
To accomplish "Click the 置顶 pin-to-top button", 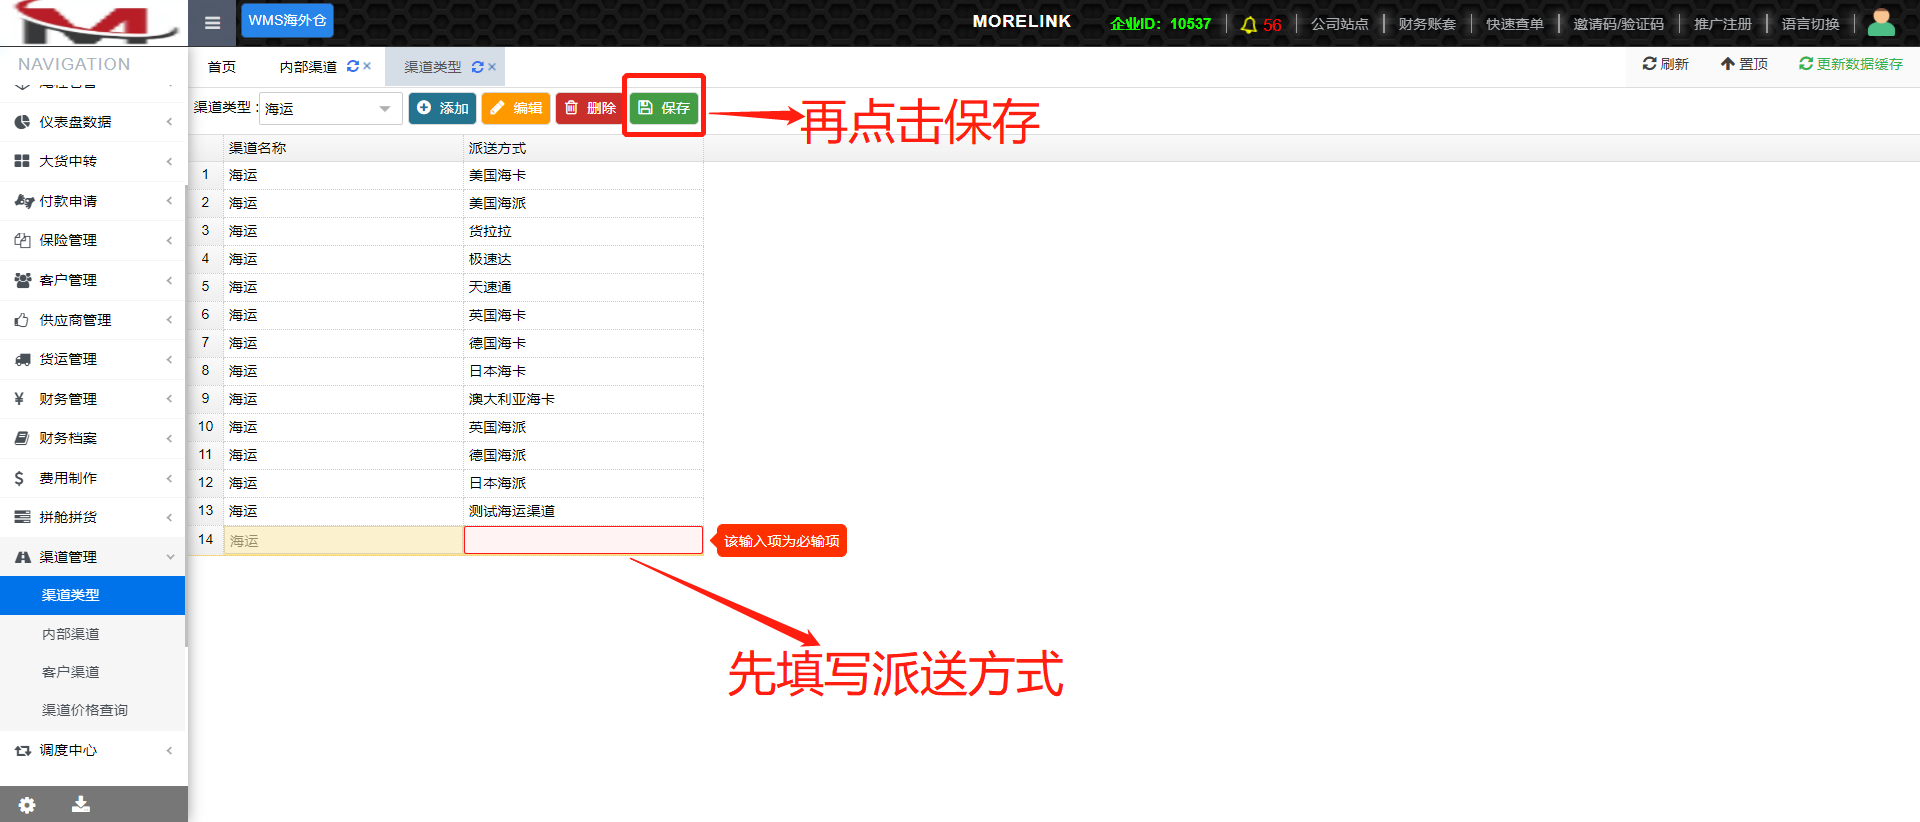I will (1743, 64).
